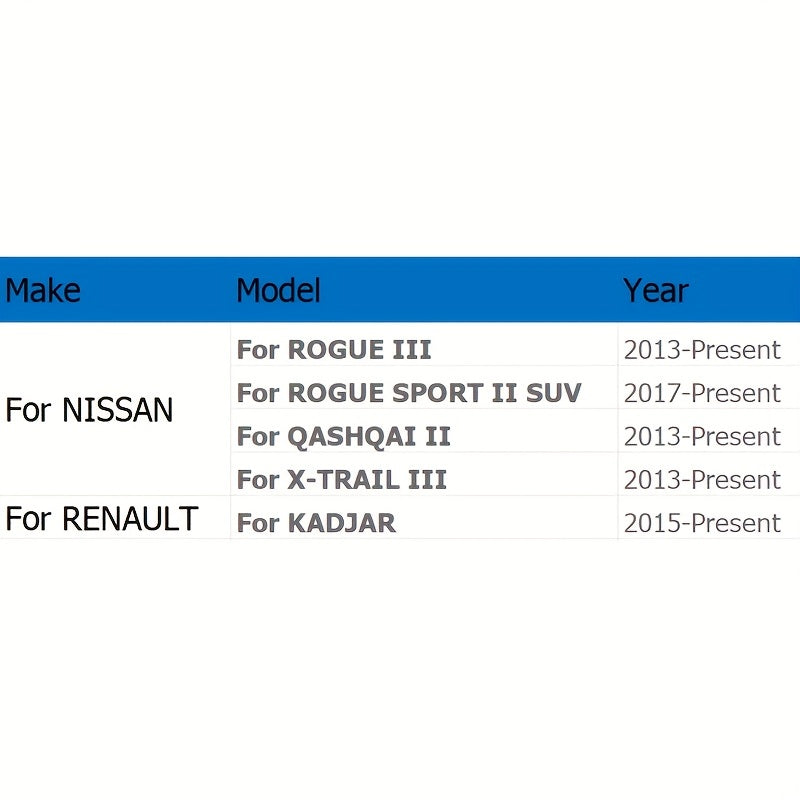Select the For NISSAN make cell

pyautogui.click(x=89, y=410)
